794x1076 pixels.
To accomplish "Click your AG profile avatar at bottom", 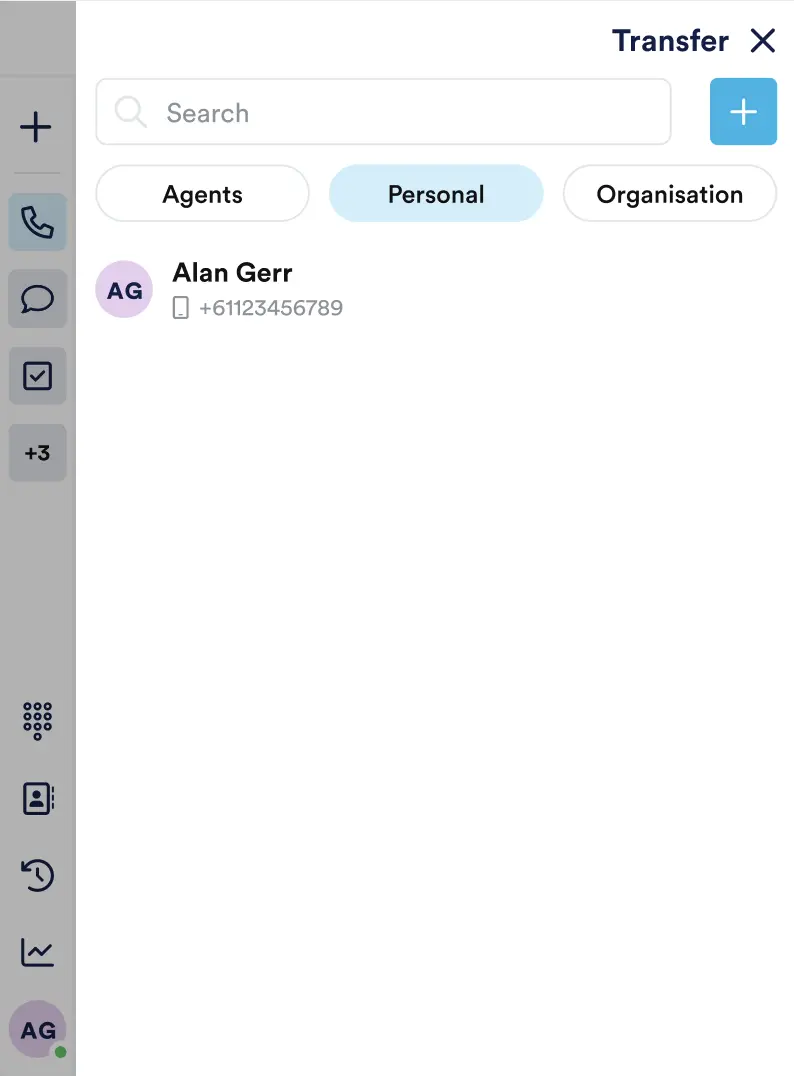I will (x=37, y=1028).
